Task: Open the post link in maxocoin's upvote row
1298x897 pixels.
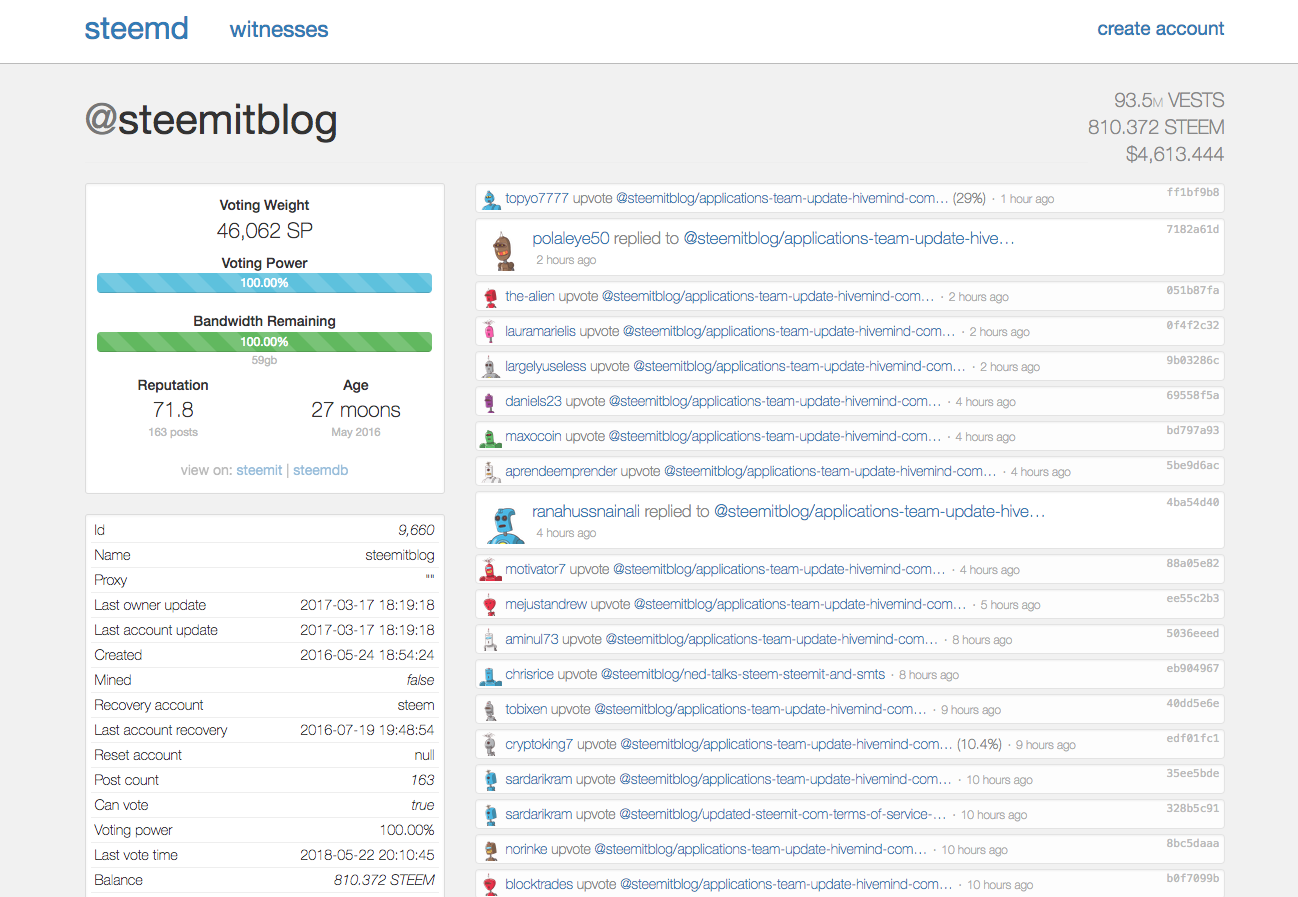Action: coord(775,437)
